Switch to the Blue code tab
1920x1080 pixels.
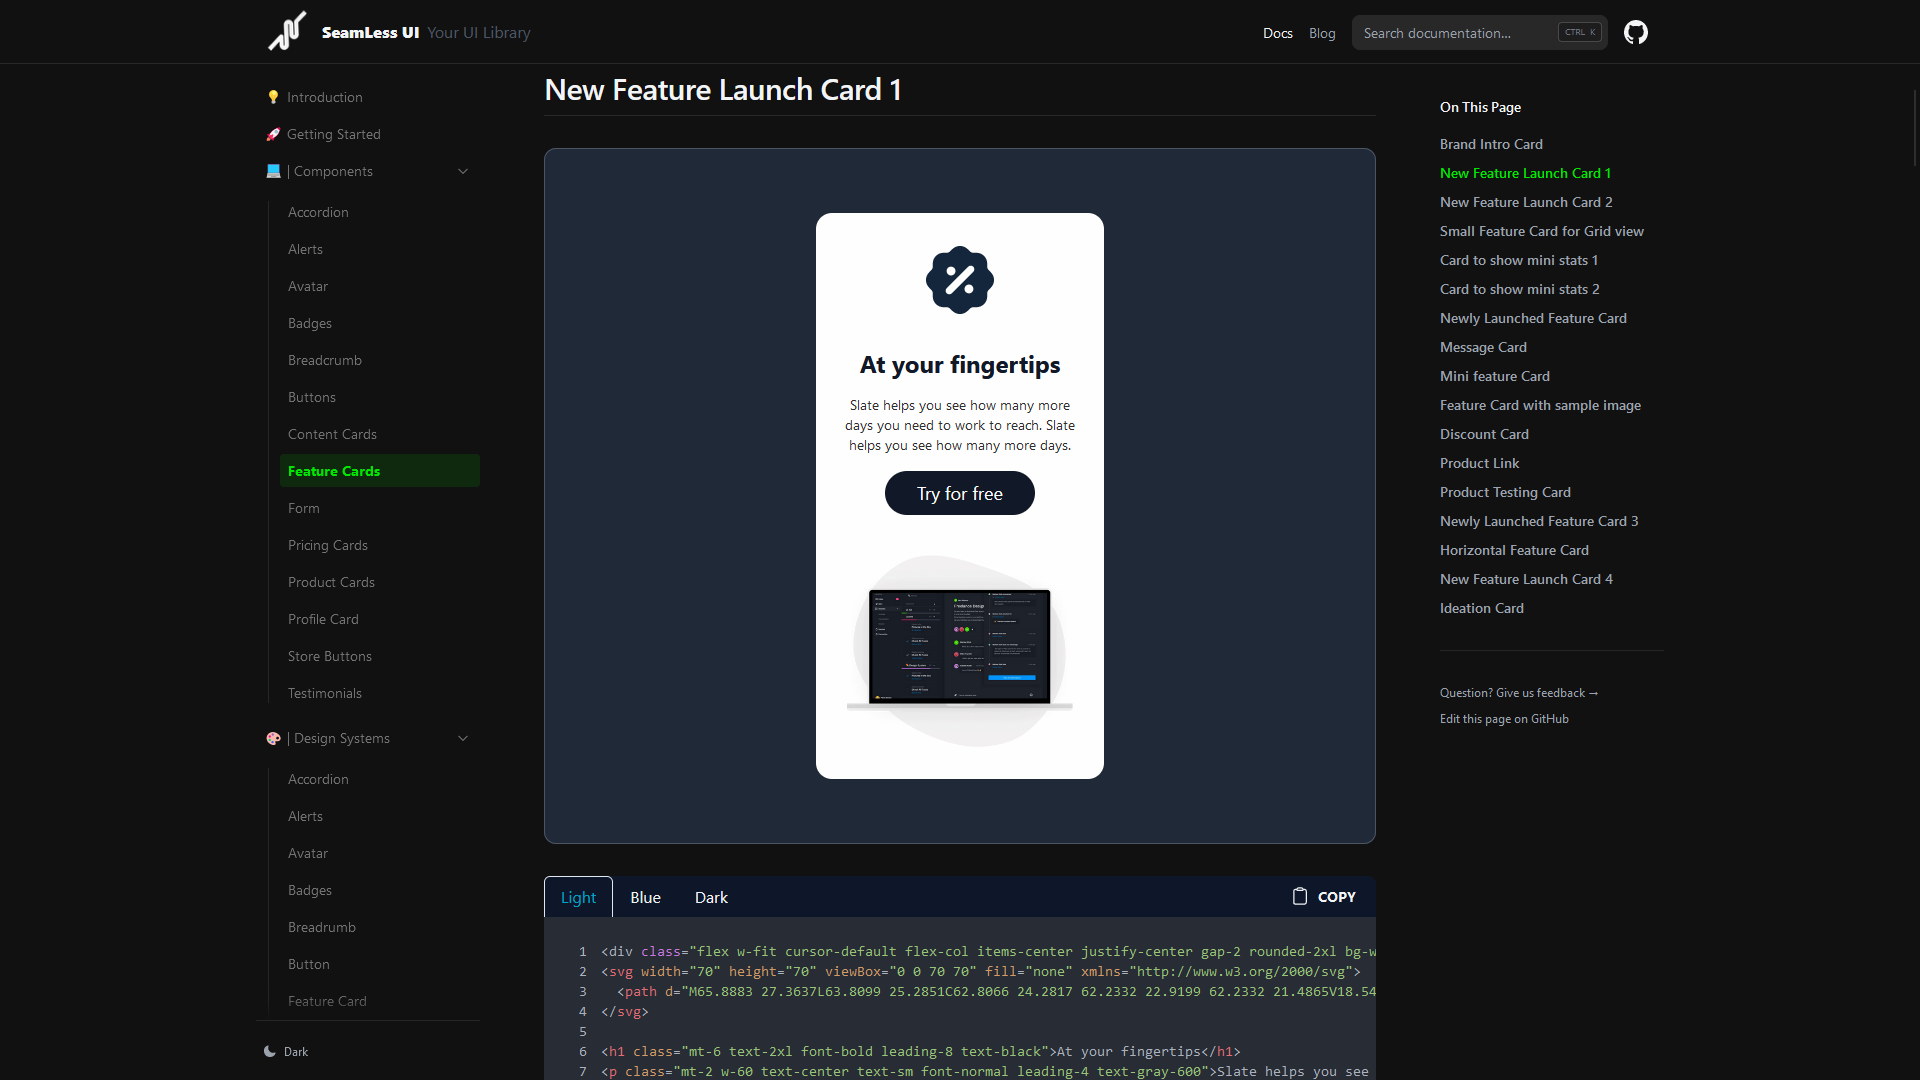coord(645,897)
